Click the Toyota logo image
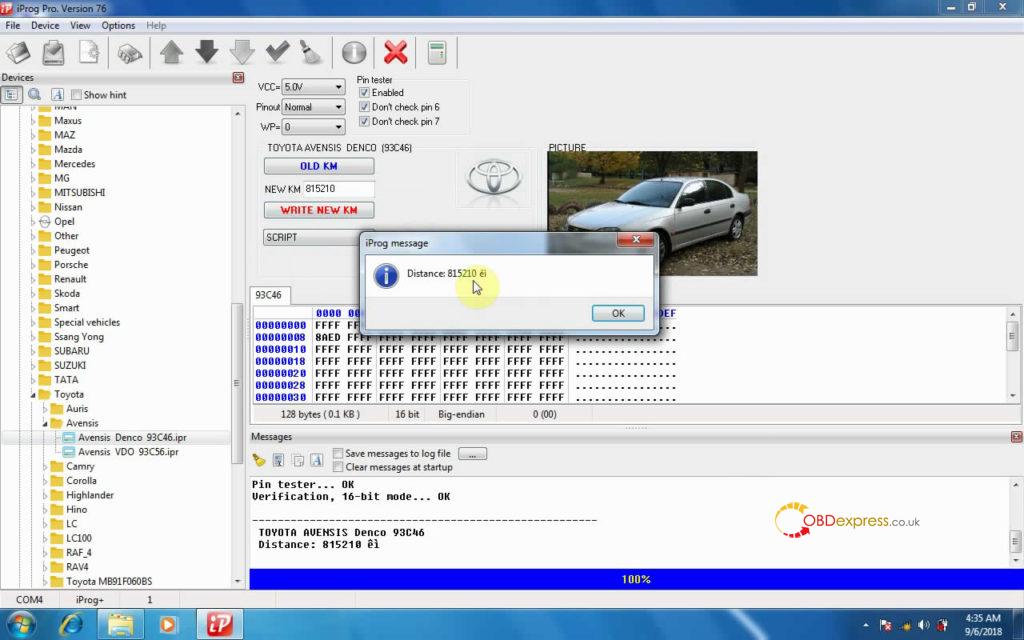 click(493, 178)
